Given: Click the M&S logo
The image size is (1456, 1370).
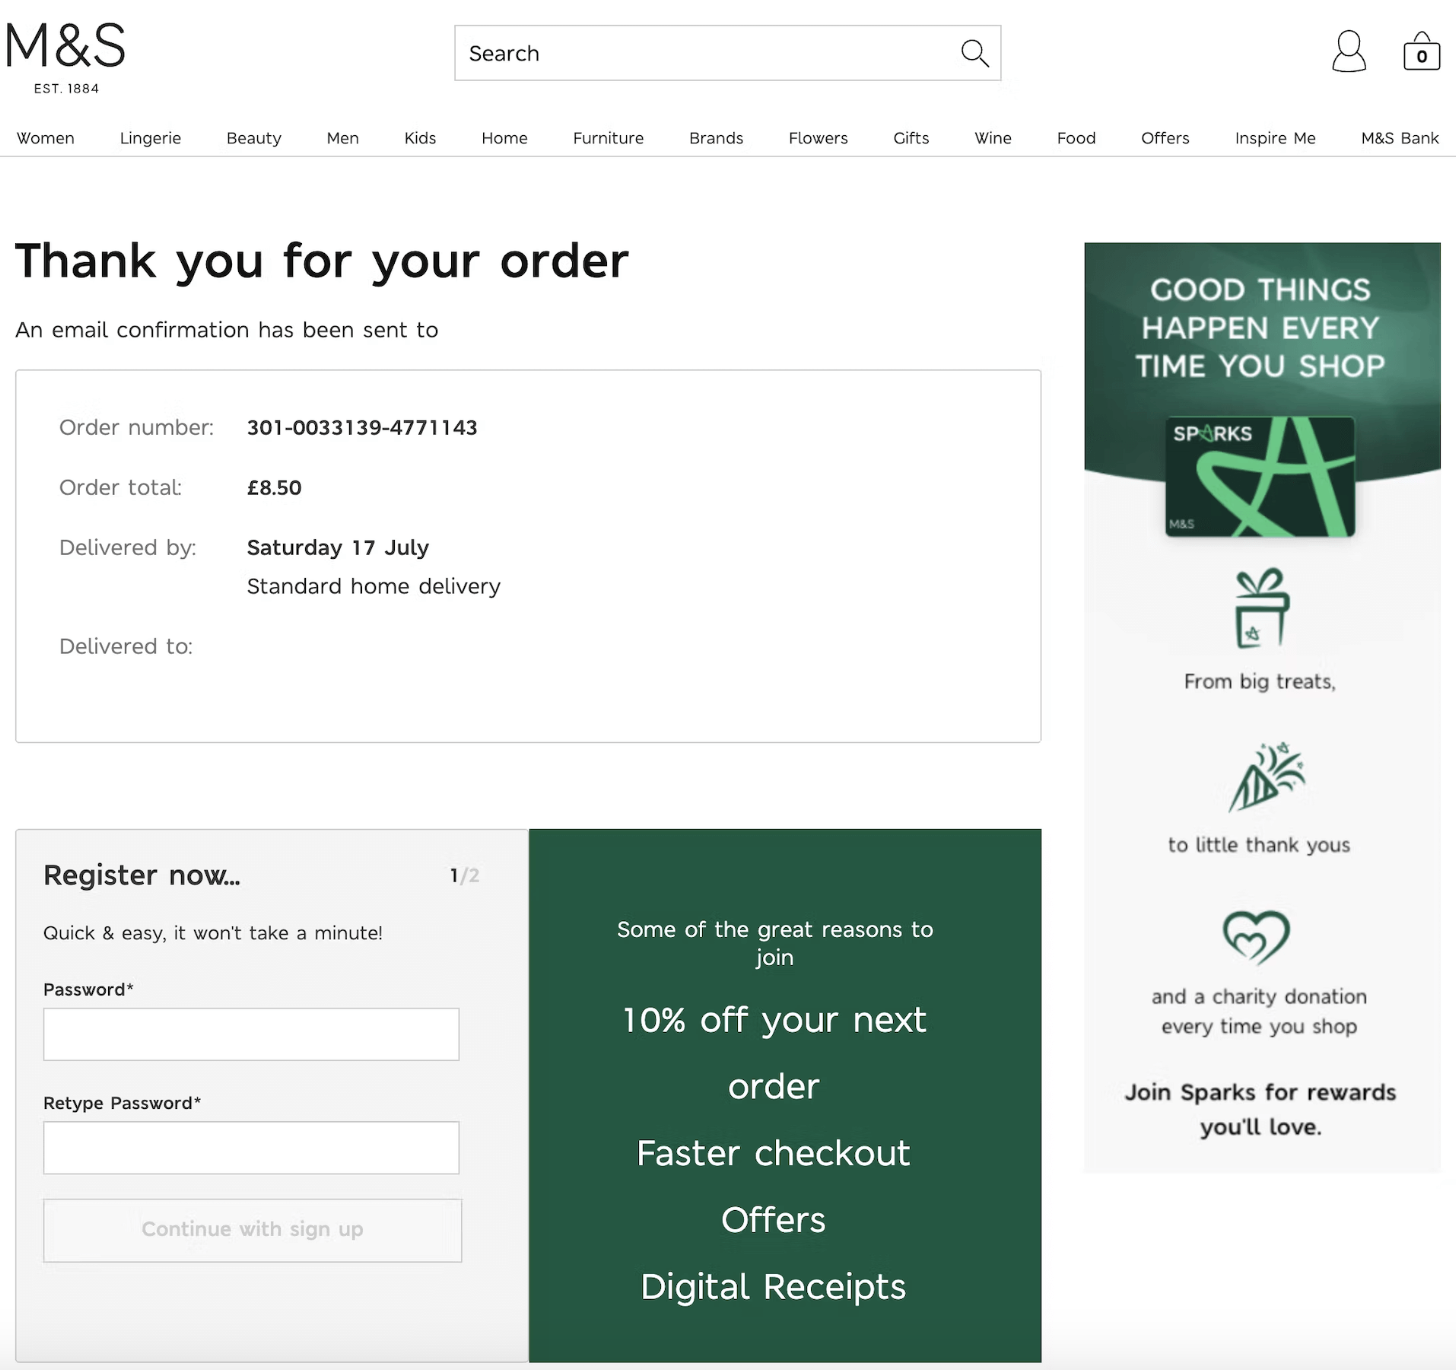Looking at the screenshot, I should click(x=66, y=58).
